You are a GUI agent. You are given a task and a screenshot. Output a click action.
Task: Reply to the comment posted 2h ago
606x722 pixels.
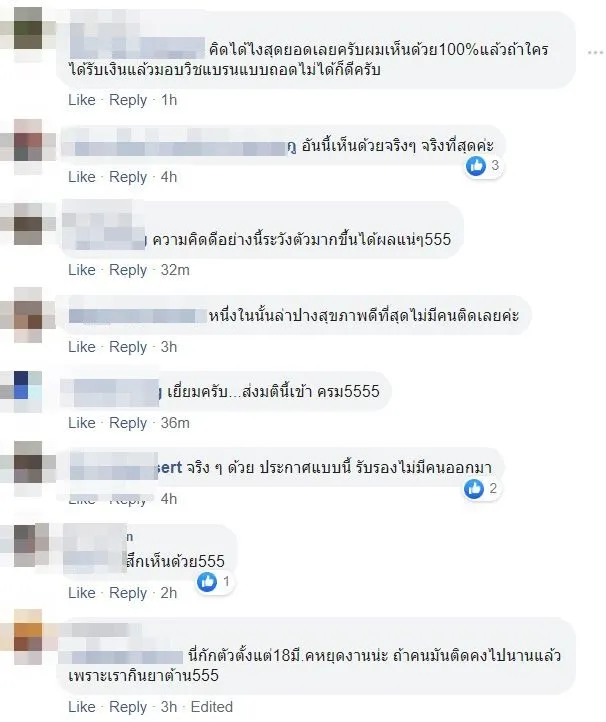pos(128,593)
